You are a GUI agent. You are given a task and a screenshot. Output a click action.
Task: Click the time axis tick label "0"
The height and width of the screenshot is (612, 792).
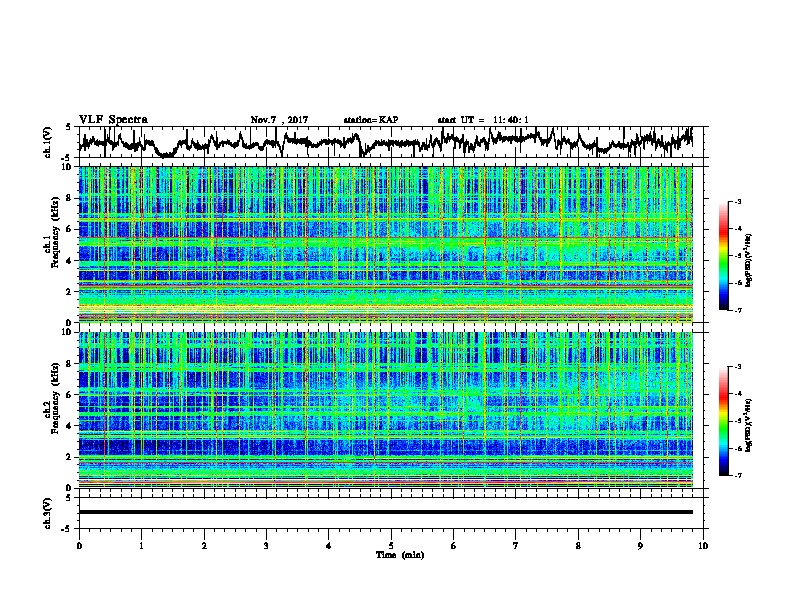79,546
